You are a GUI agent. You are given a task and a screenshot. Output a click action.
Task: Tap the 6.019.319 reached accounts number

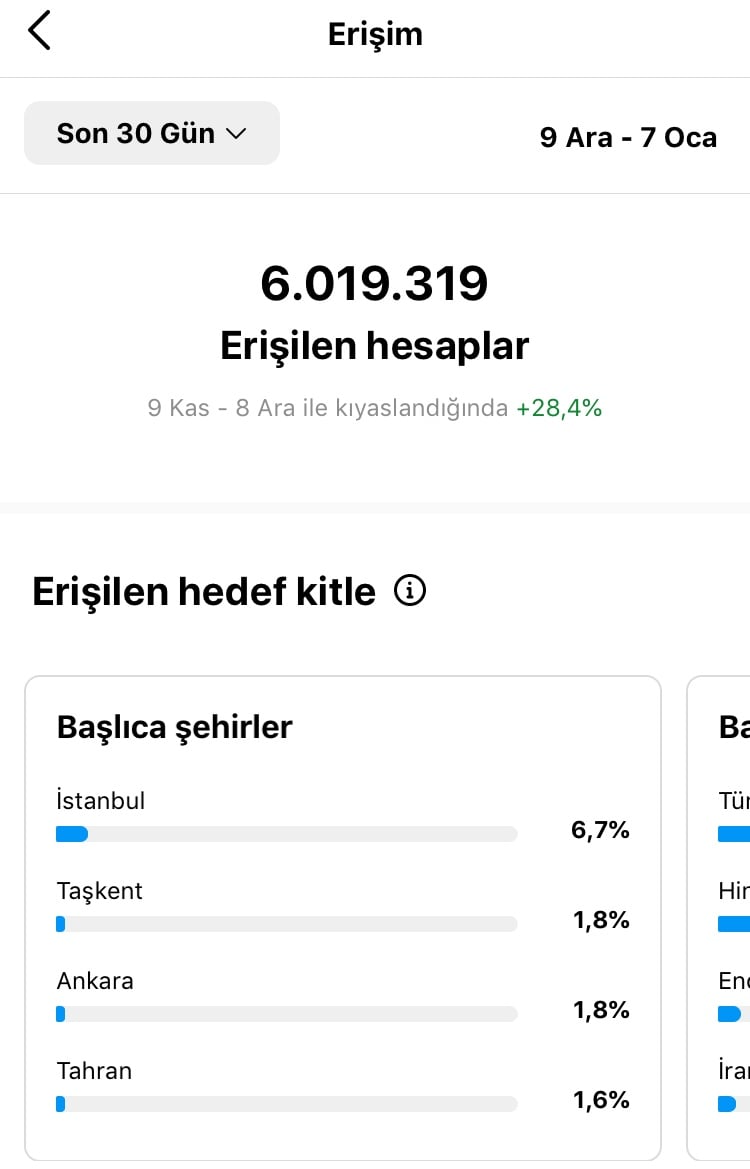pyautogui.click(x=374, y=283)
